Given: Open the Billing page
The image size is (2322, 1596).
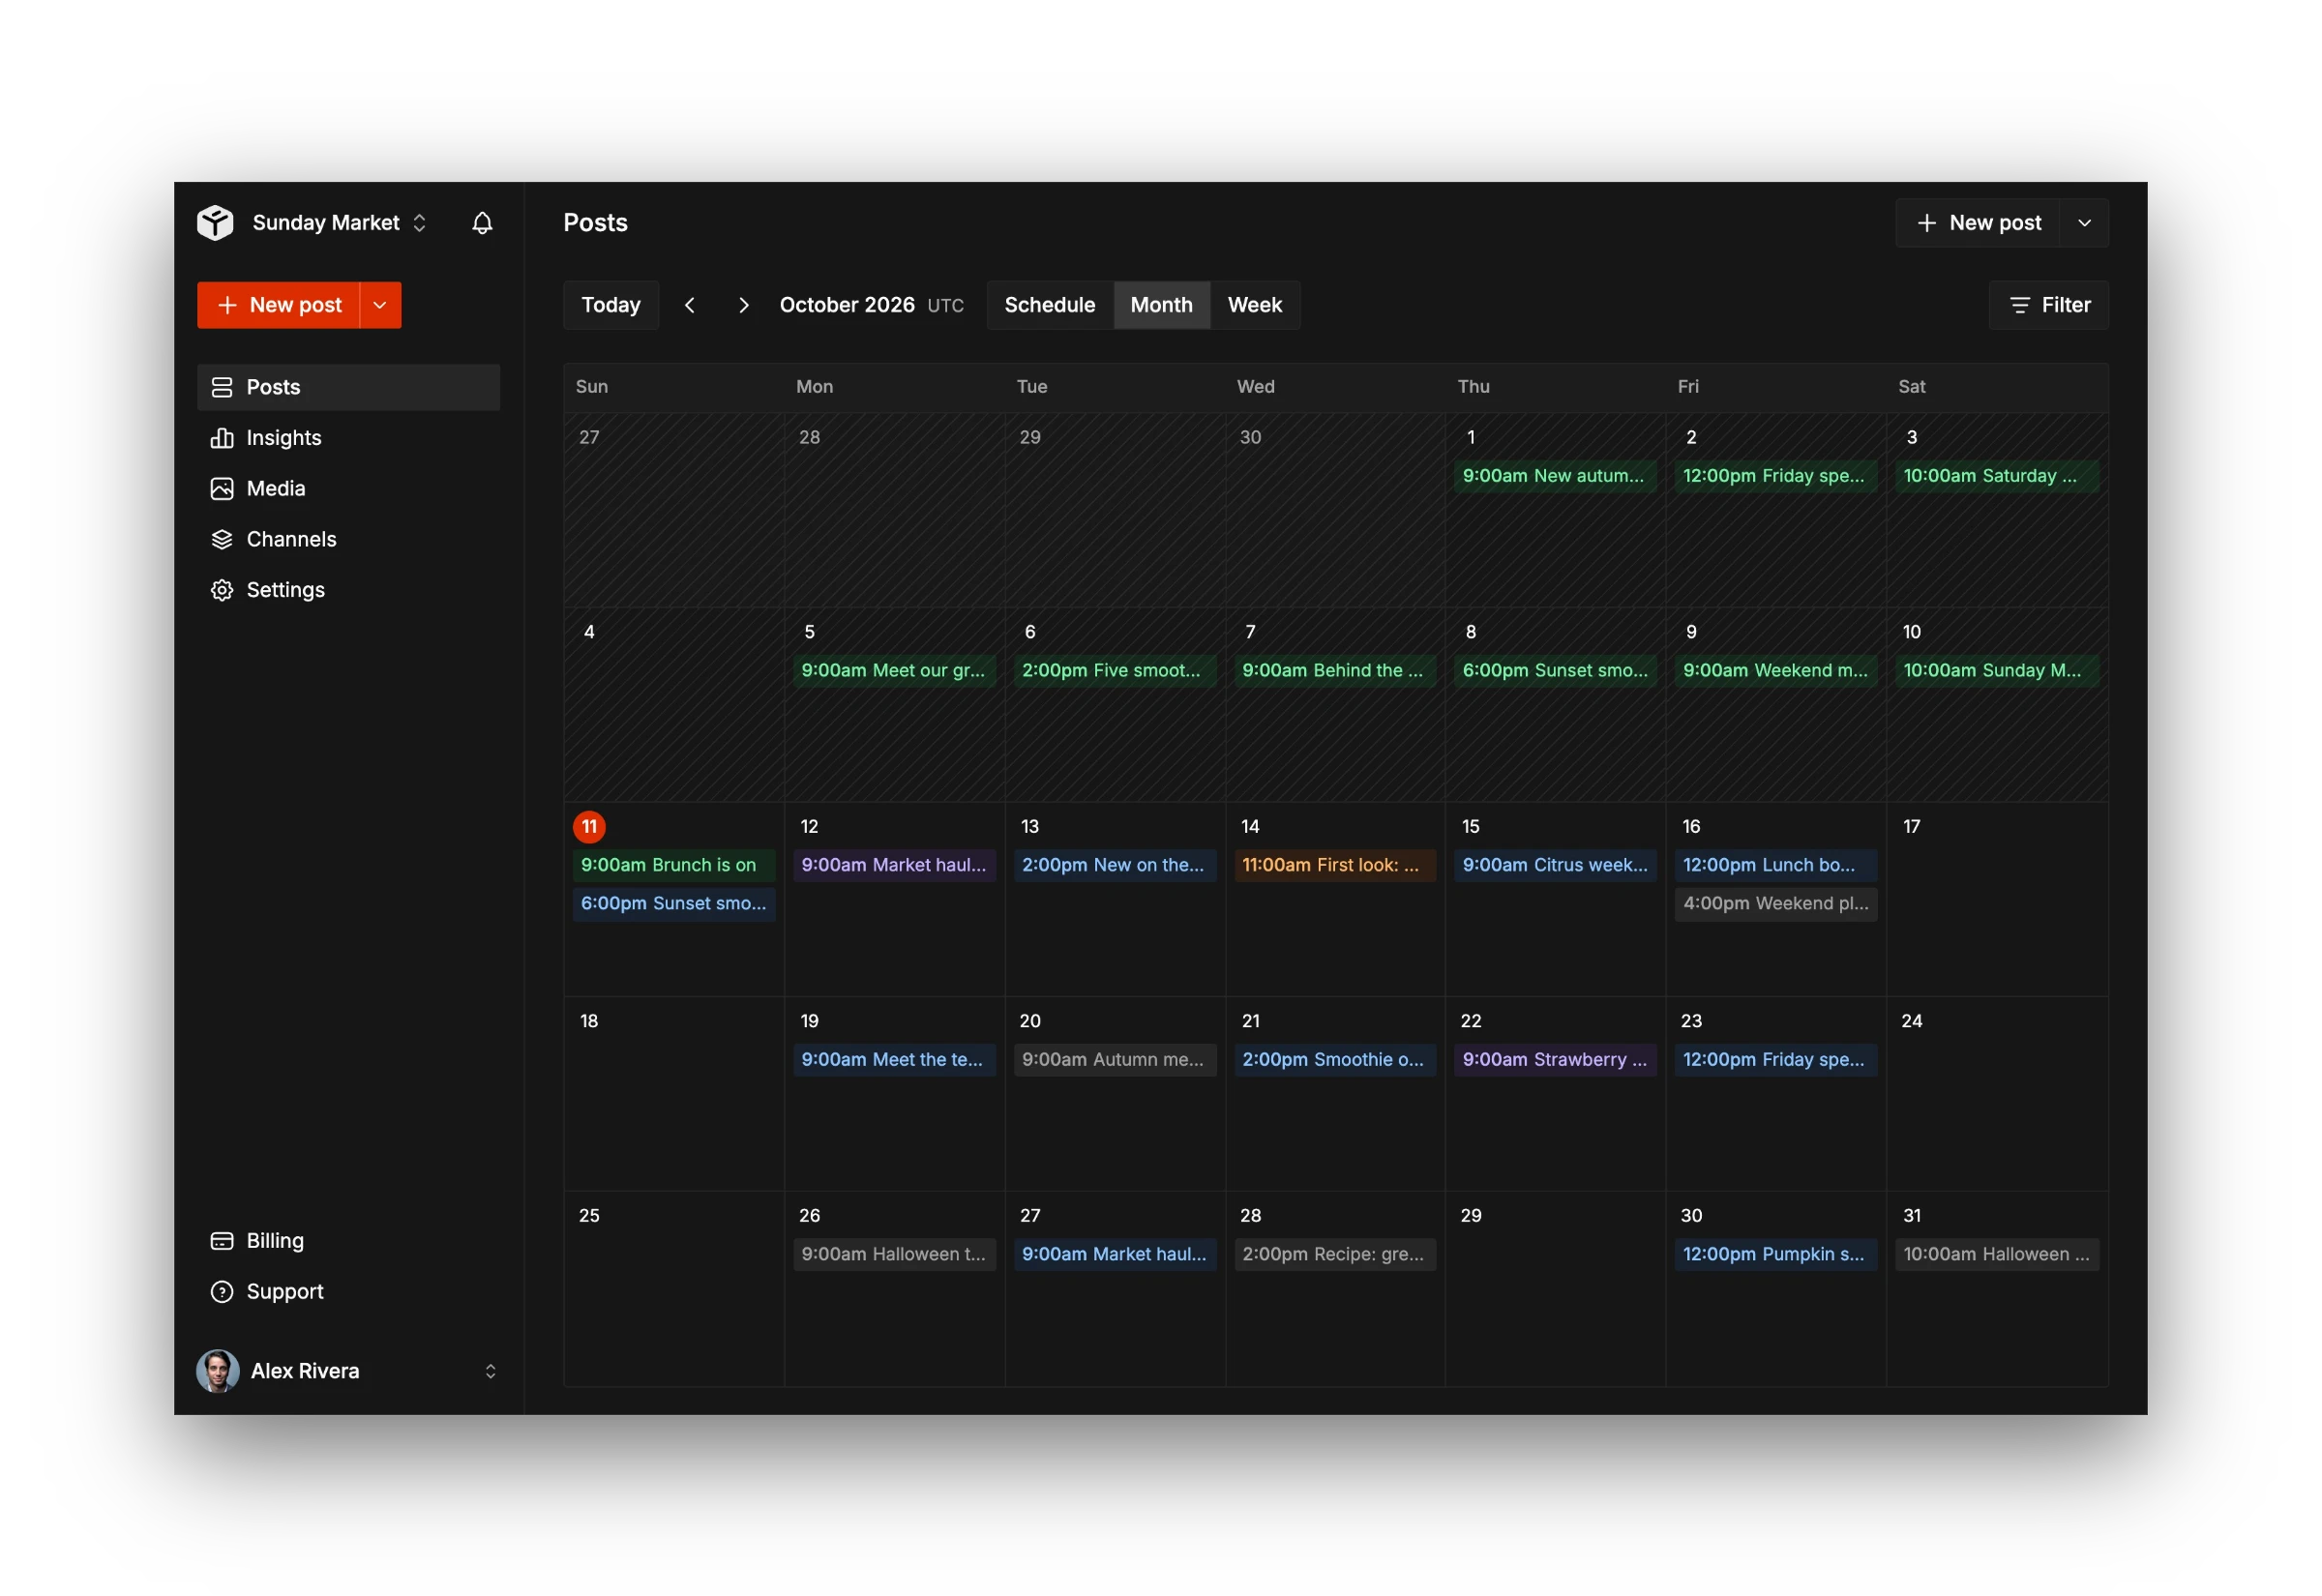Looking at the screenshot, I should coord(348,1240).
